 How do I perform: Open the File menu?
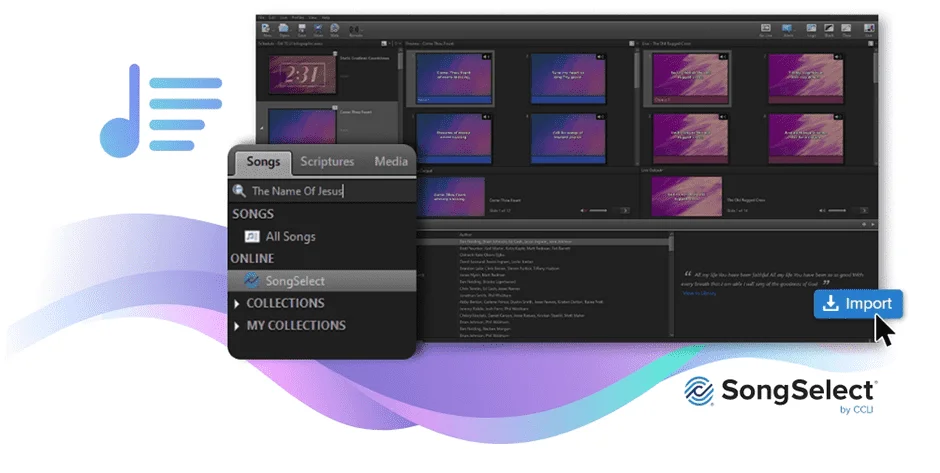pos(261,17)
